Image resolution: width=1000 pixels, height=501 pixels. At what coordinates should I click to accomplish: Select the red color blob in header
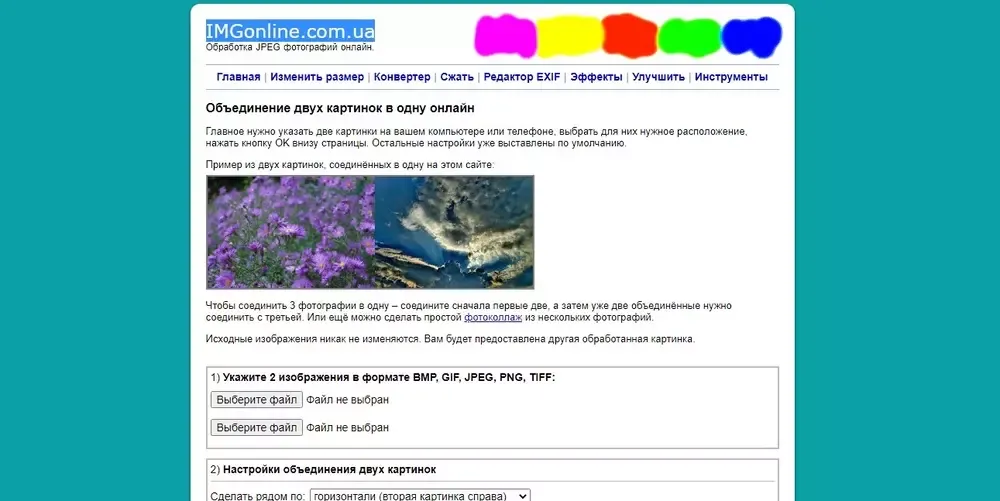pos(629,36)
